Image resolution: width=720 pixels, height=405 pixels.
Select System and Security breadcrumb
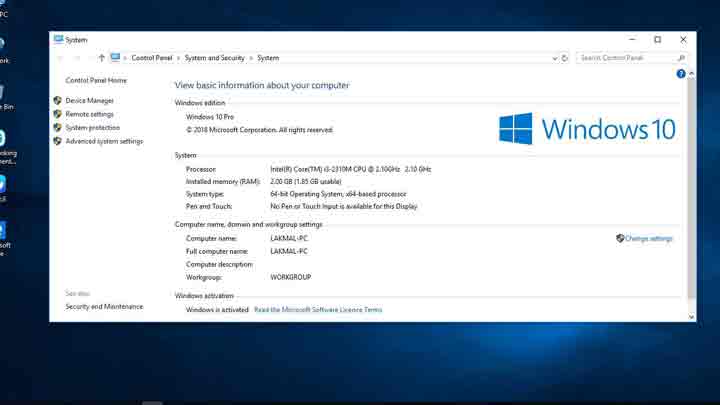coord(214,58)
